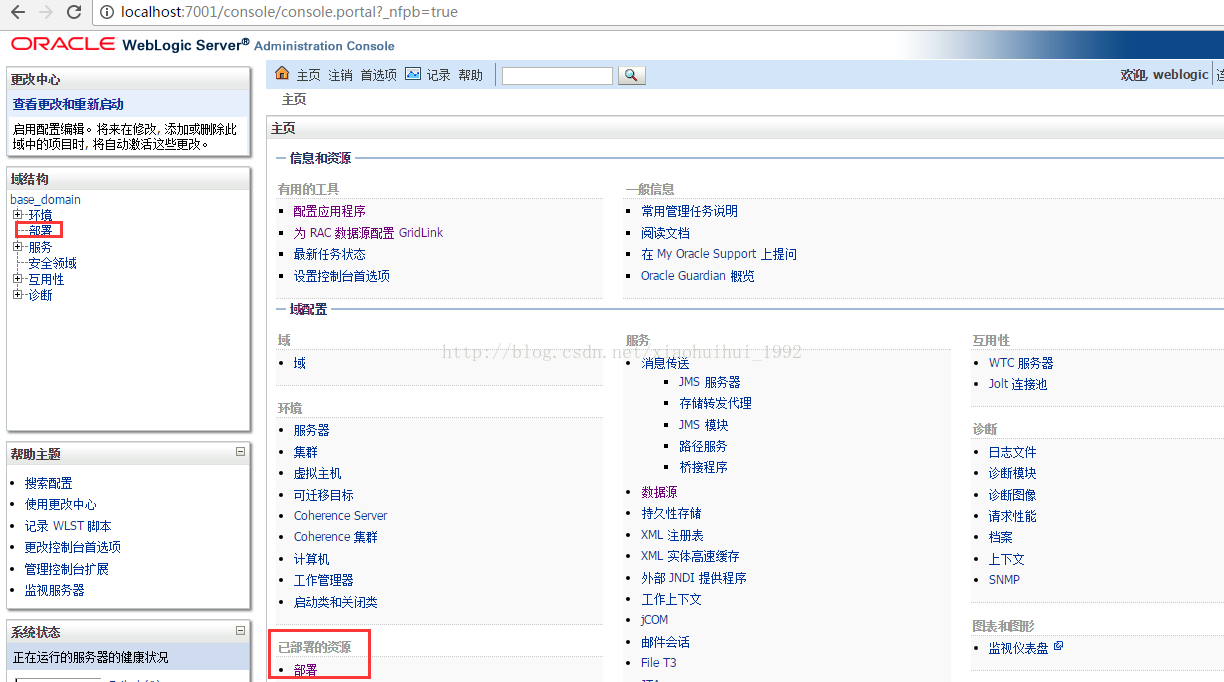Open 首选项 in the top toolbar

click(378, 75)
